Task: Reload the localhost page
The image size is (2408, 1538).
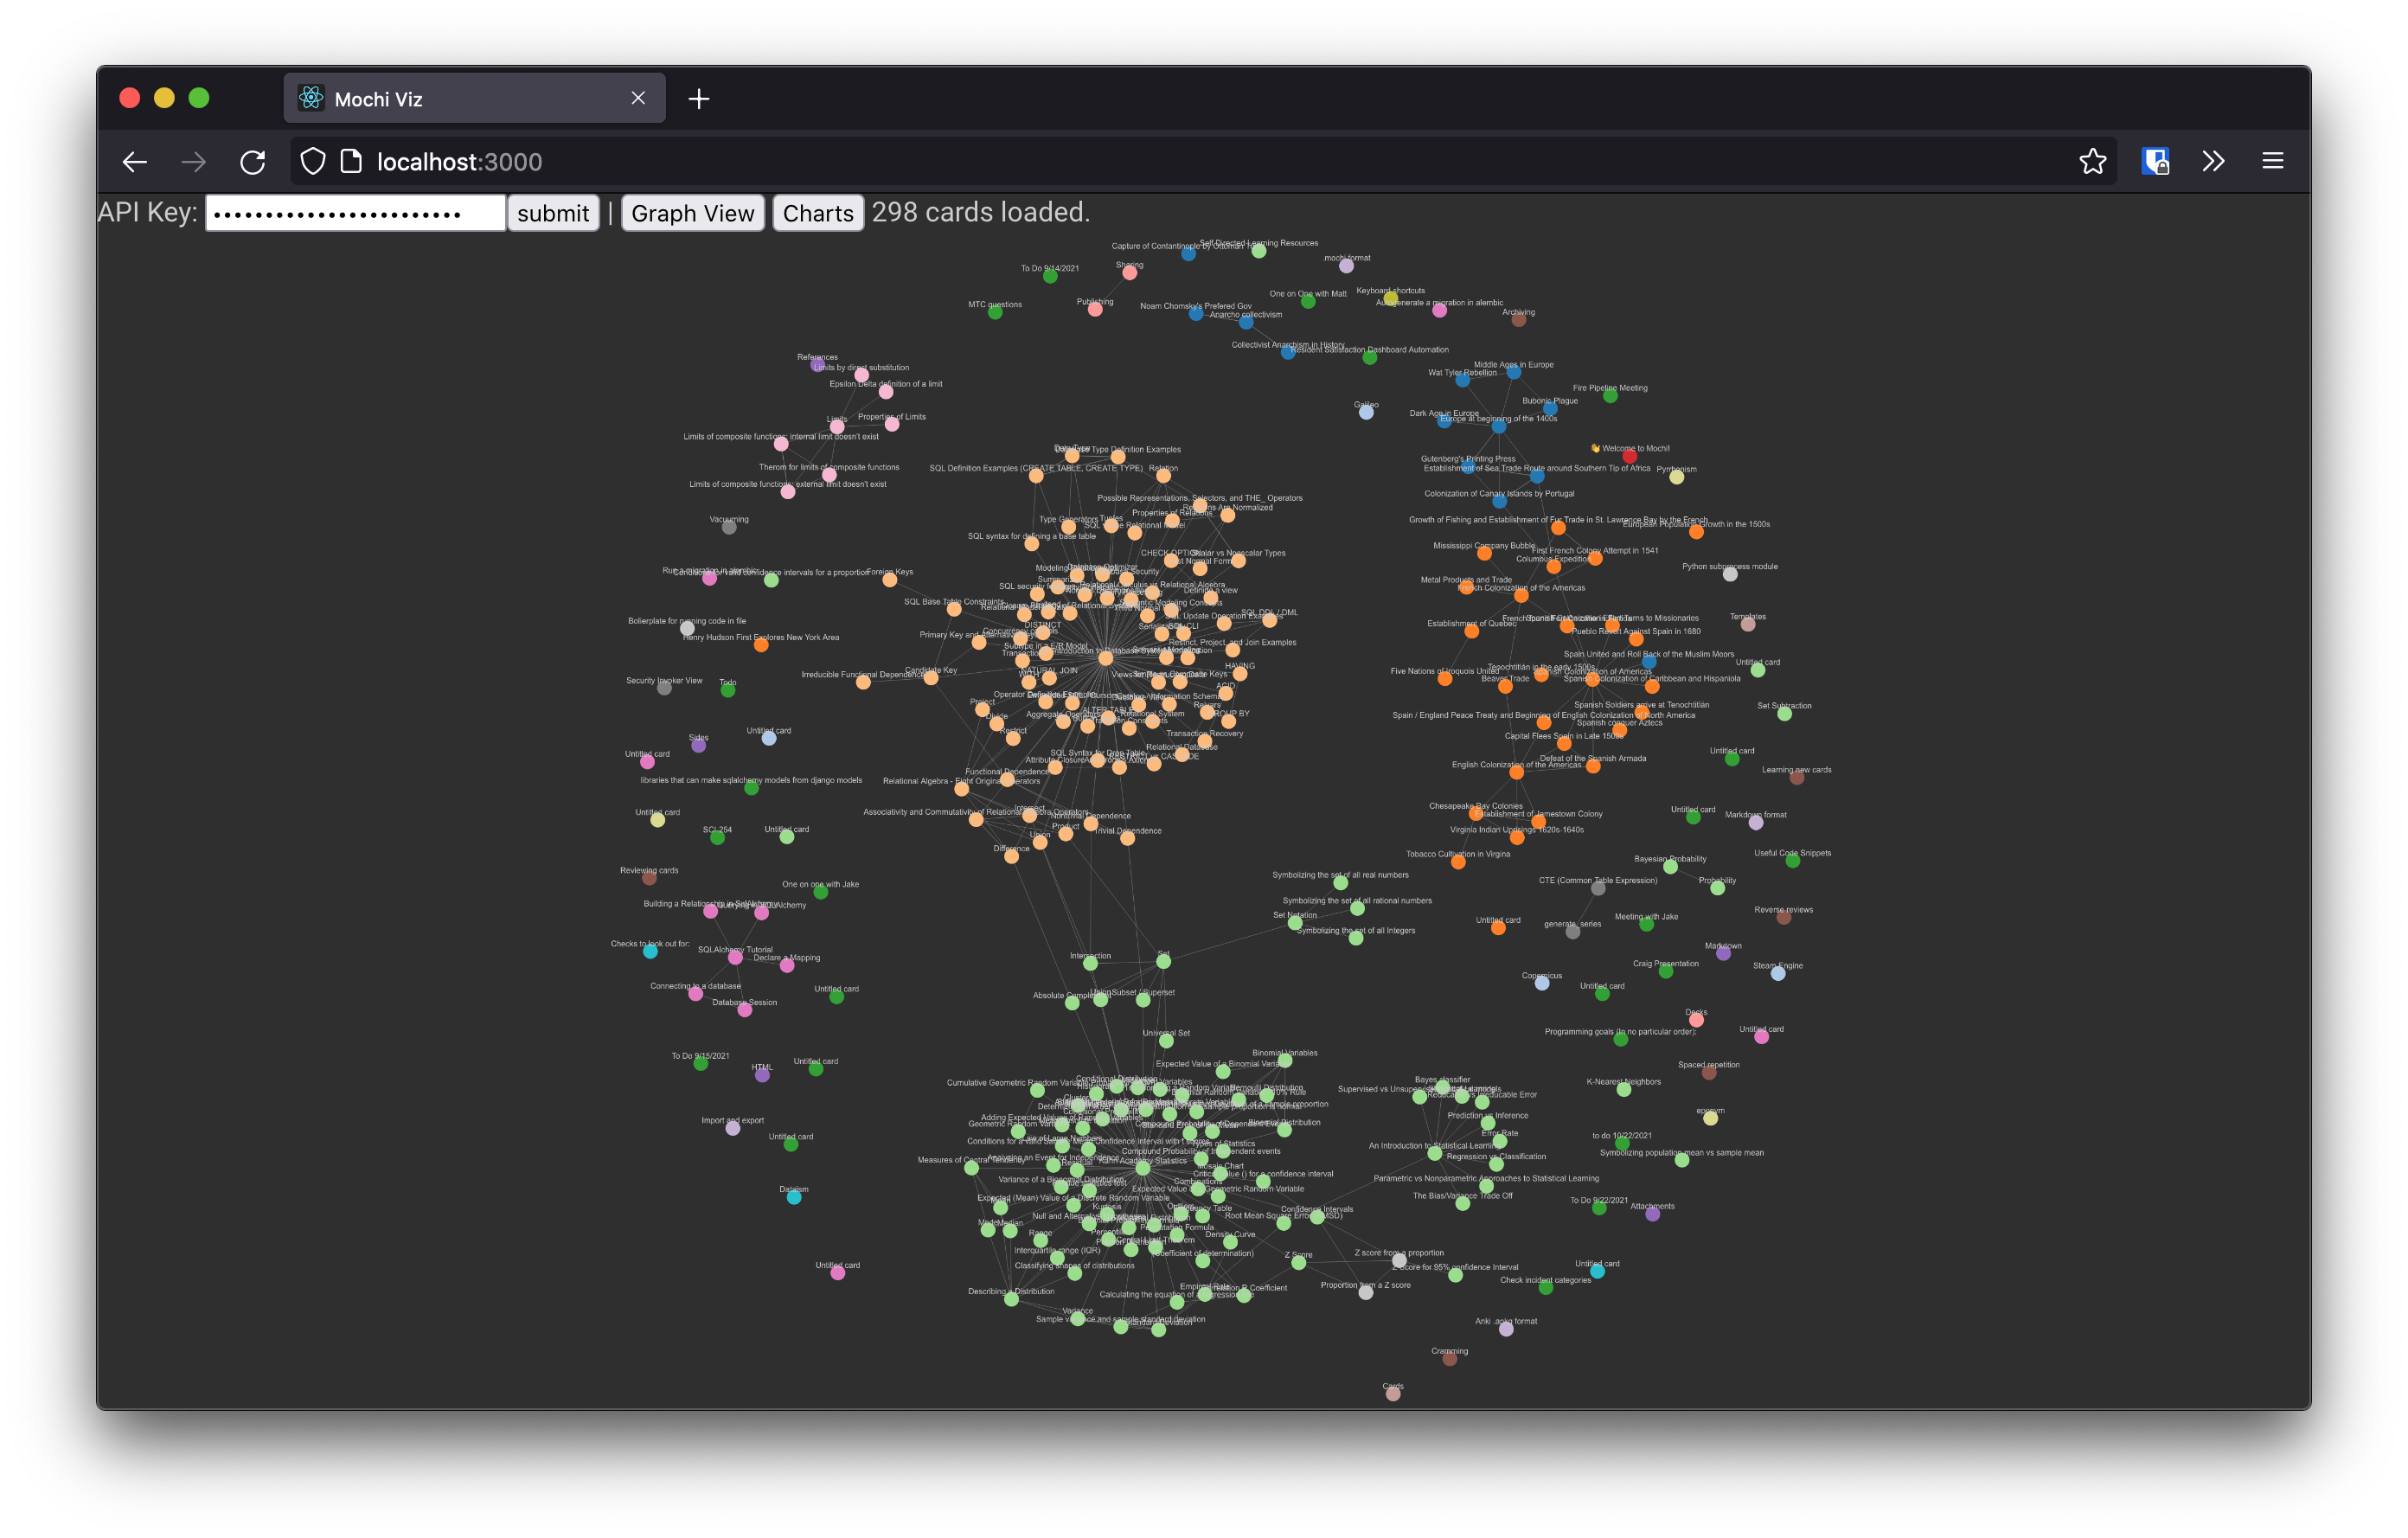Action: [x=253, y=162]
